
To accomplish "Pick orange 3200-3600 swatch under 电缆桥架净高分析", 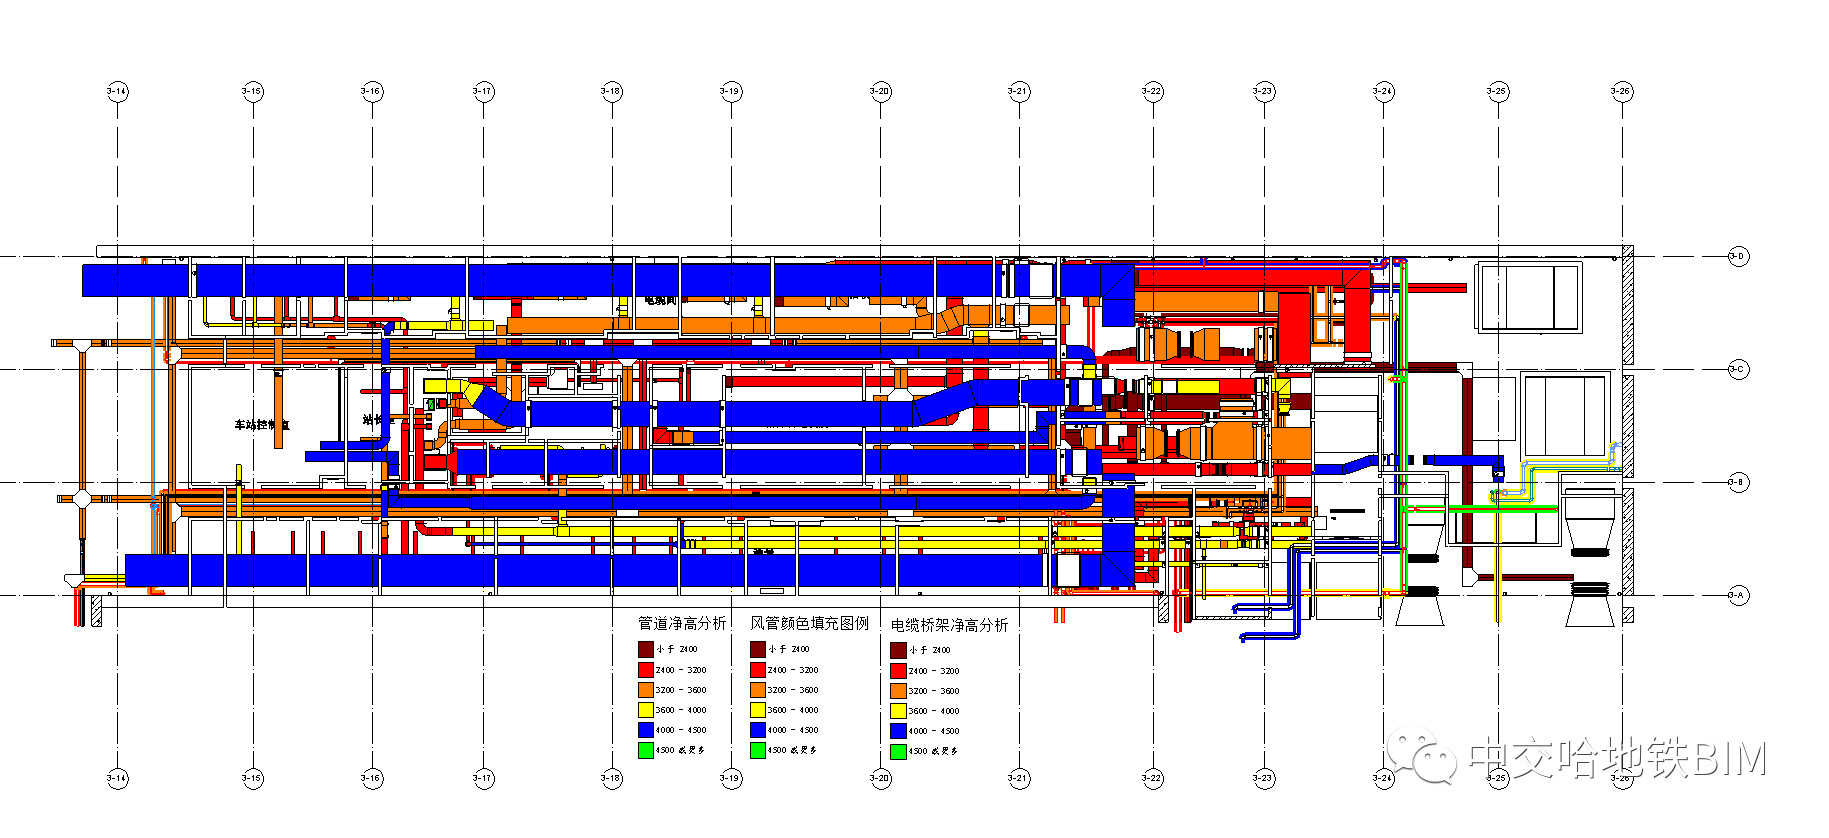I will click(x=899, y=691).
